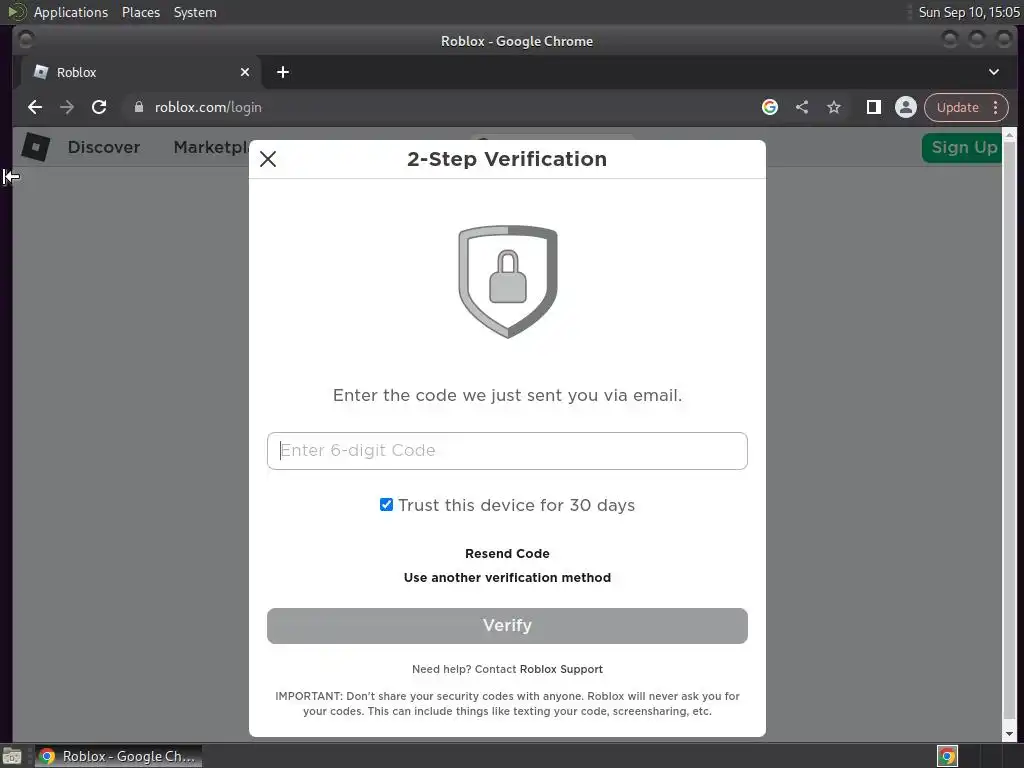
Task: Click the share page icon
Action: pos(801,107)
